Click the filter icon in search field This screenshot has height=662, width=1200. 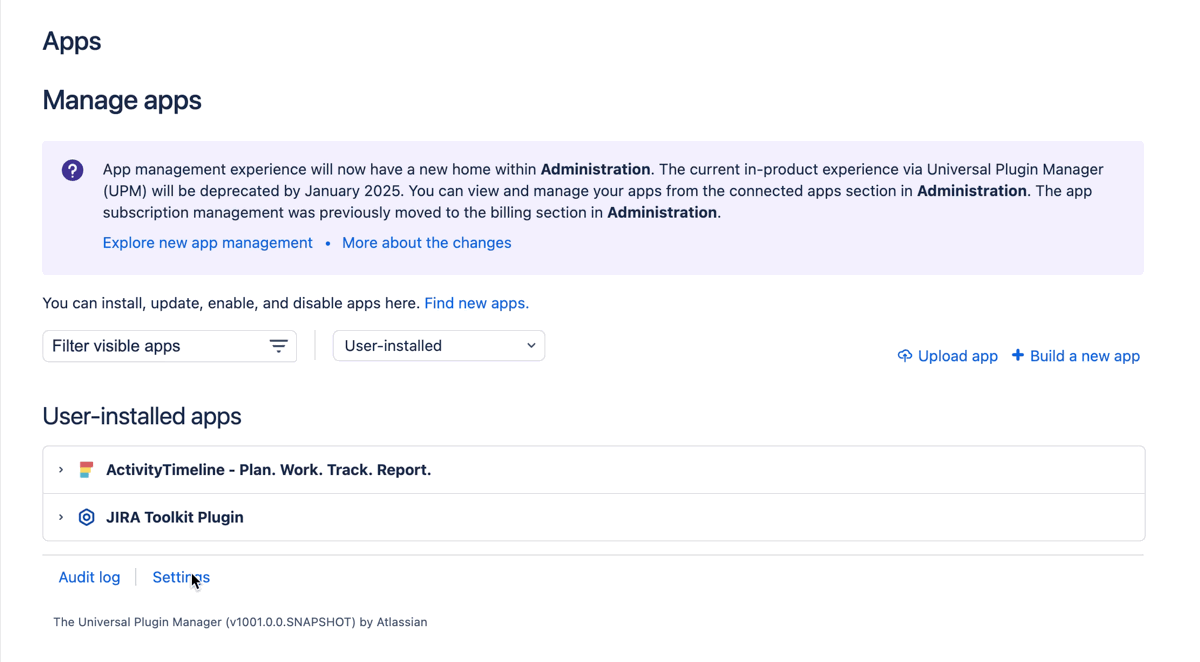click(278, 345)
